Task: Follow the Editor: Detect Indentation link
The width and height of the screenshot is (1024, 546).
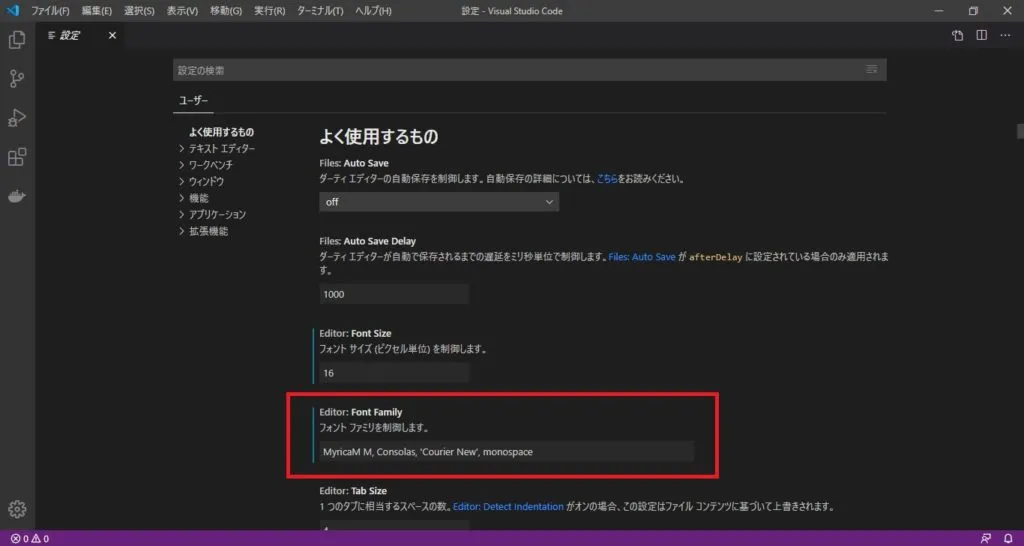Action: [x=508, y=506]
